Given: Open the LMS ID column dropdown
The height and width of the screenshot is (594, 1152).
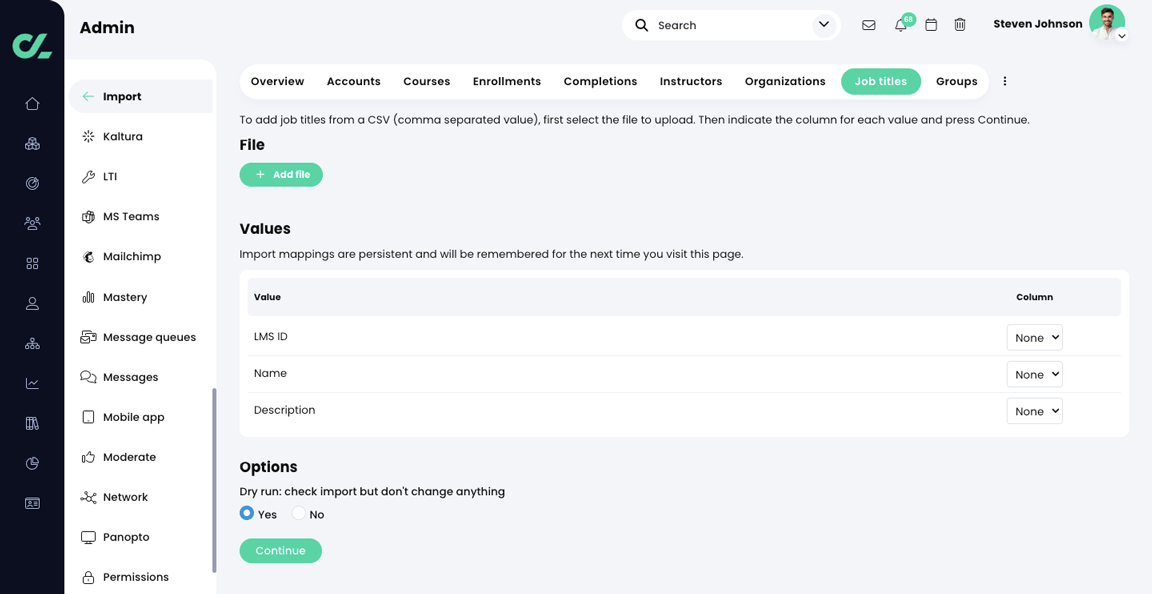Looking at the screenshot, I should [x=1034, y=338].
